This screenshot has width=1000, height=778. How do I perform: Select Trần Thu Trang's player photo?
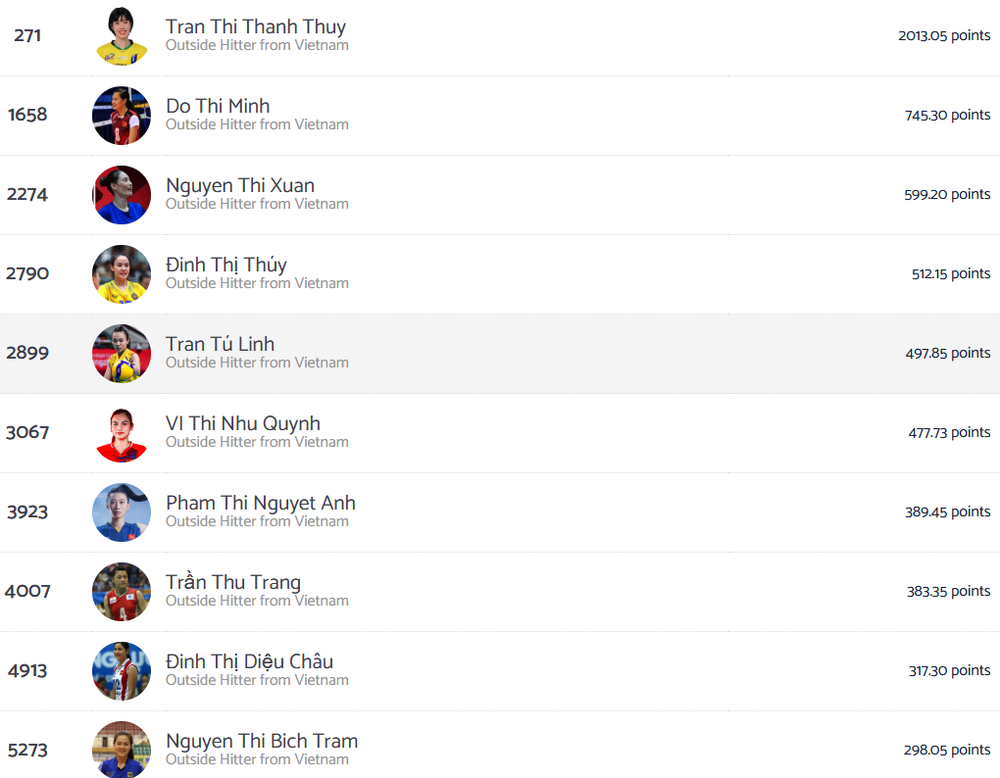click(121, 592)
